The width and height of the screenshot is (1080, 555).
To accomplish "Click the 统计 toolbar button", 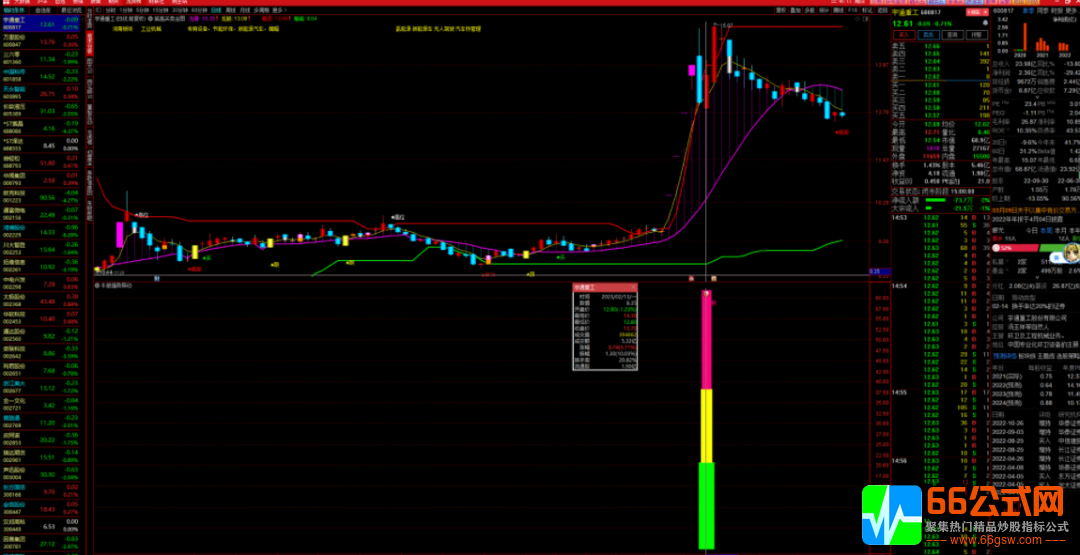I will click(x=824, y=10).
